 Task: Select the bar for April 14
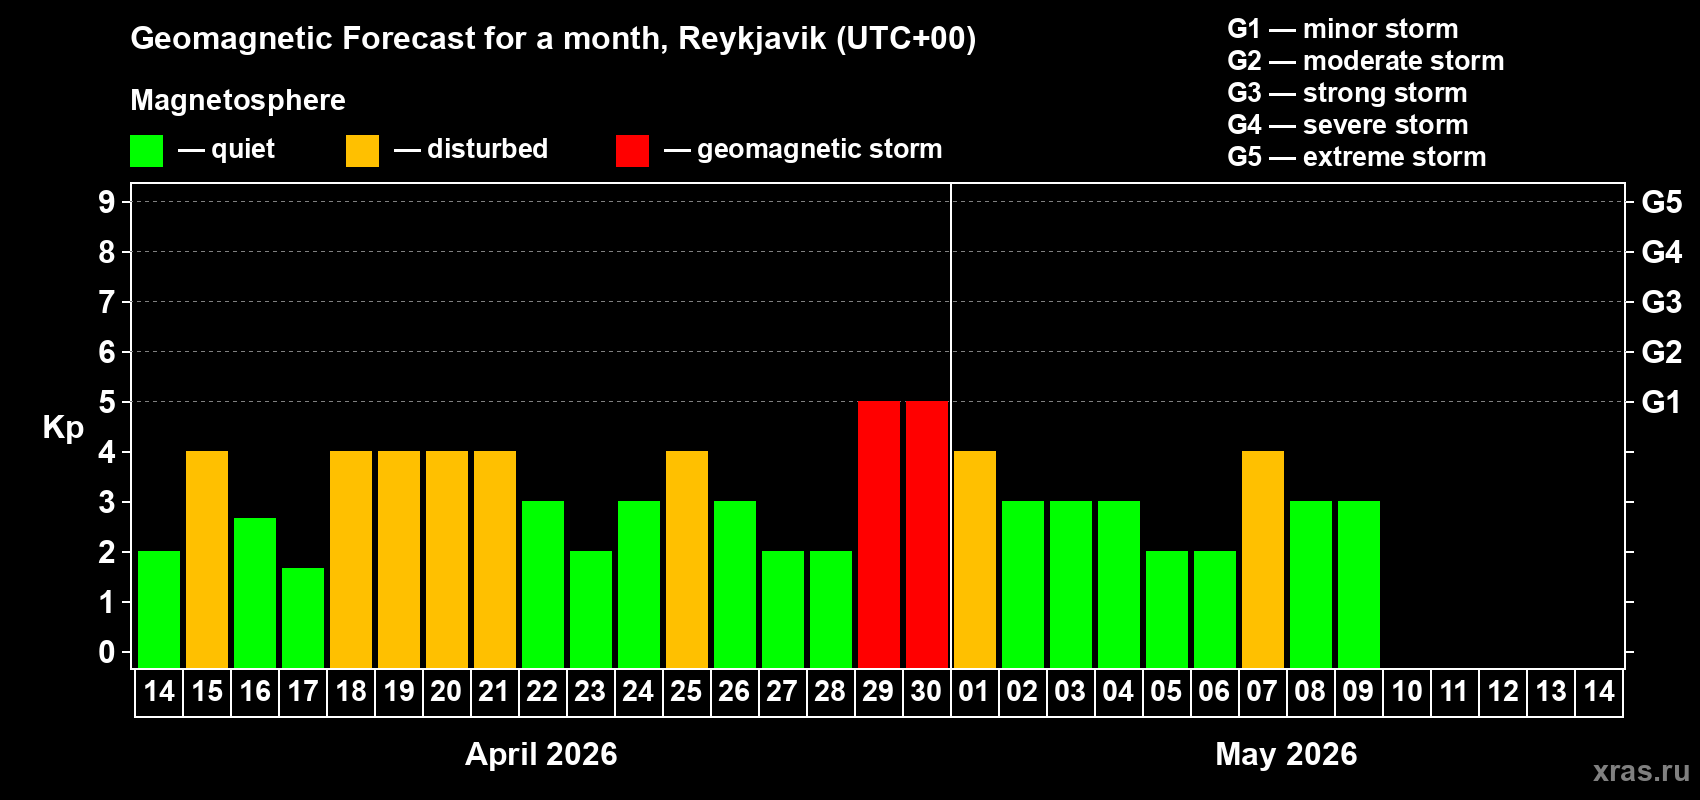(x=159, y=609)
